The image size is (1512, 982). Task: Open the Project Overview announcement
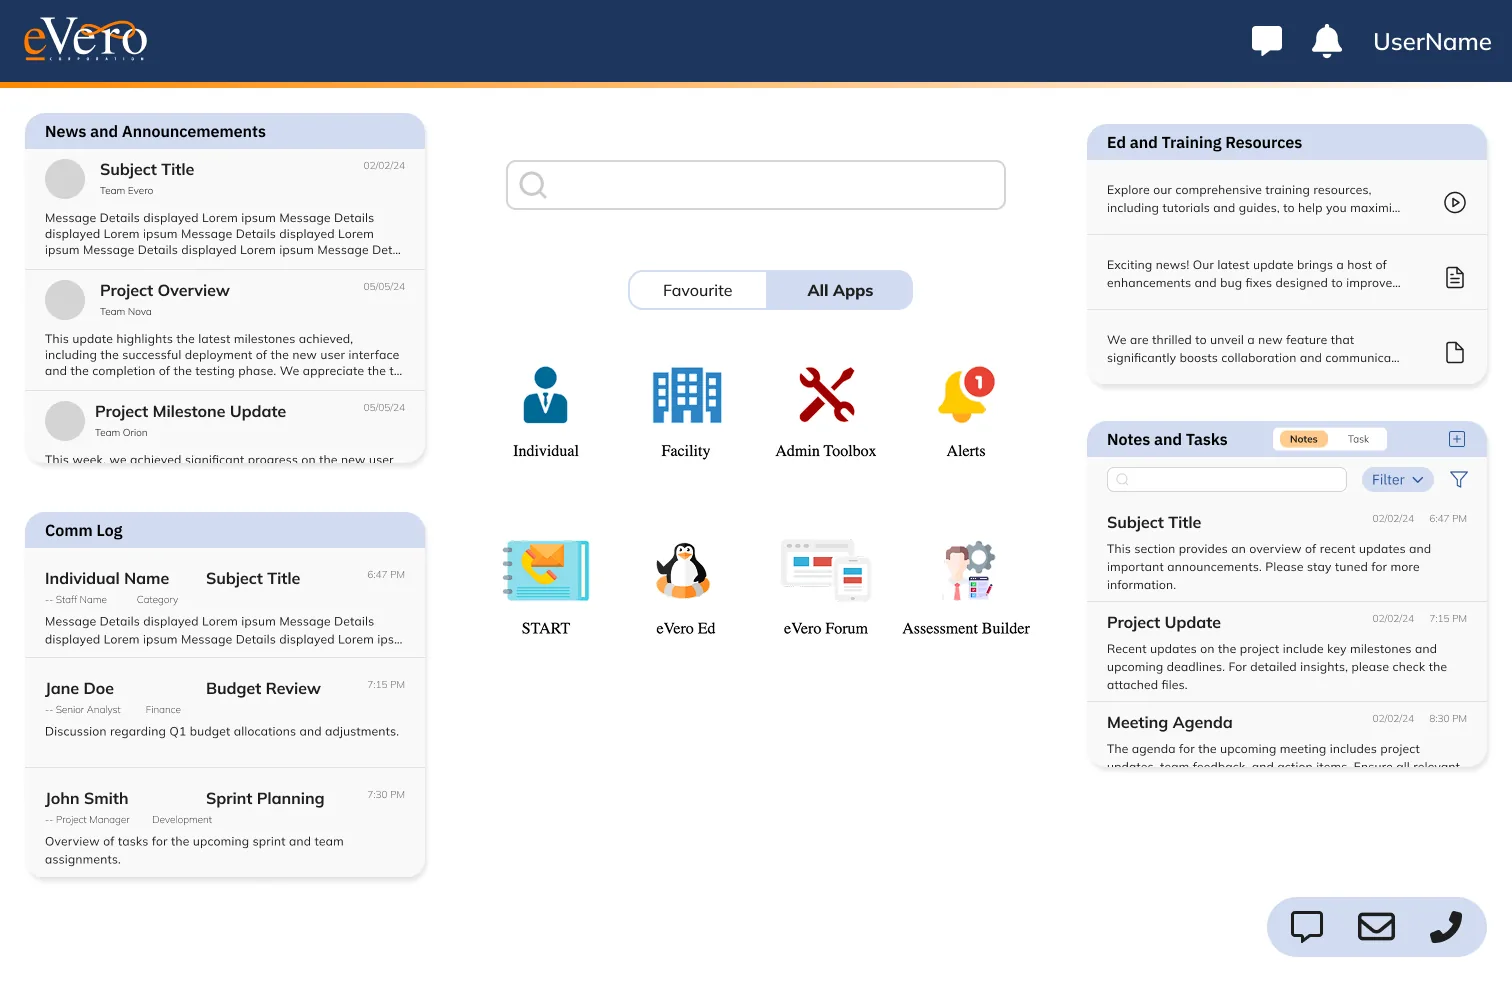[x=225, y=330]
